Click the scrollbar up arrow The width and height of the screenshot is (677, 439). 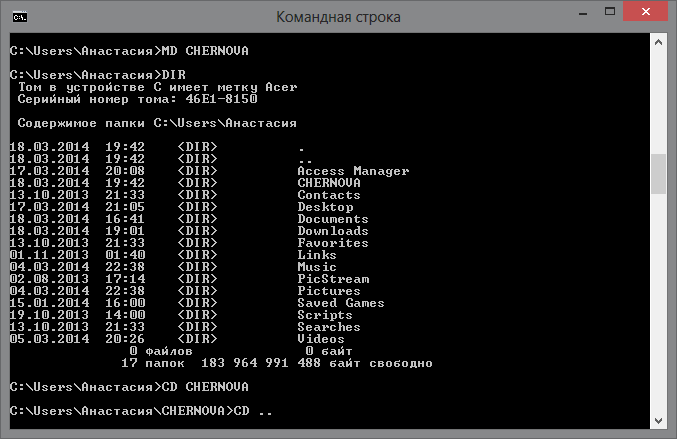pos(658,42)
